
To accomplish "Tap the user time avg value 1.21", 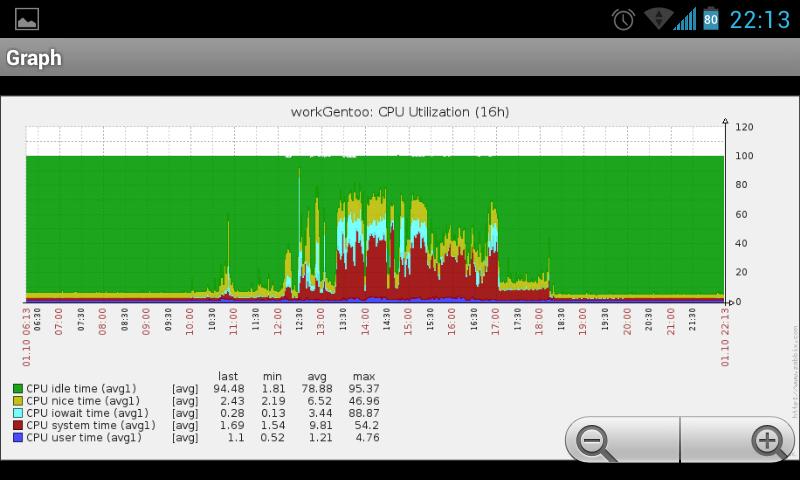I will tap(320, 438).
